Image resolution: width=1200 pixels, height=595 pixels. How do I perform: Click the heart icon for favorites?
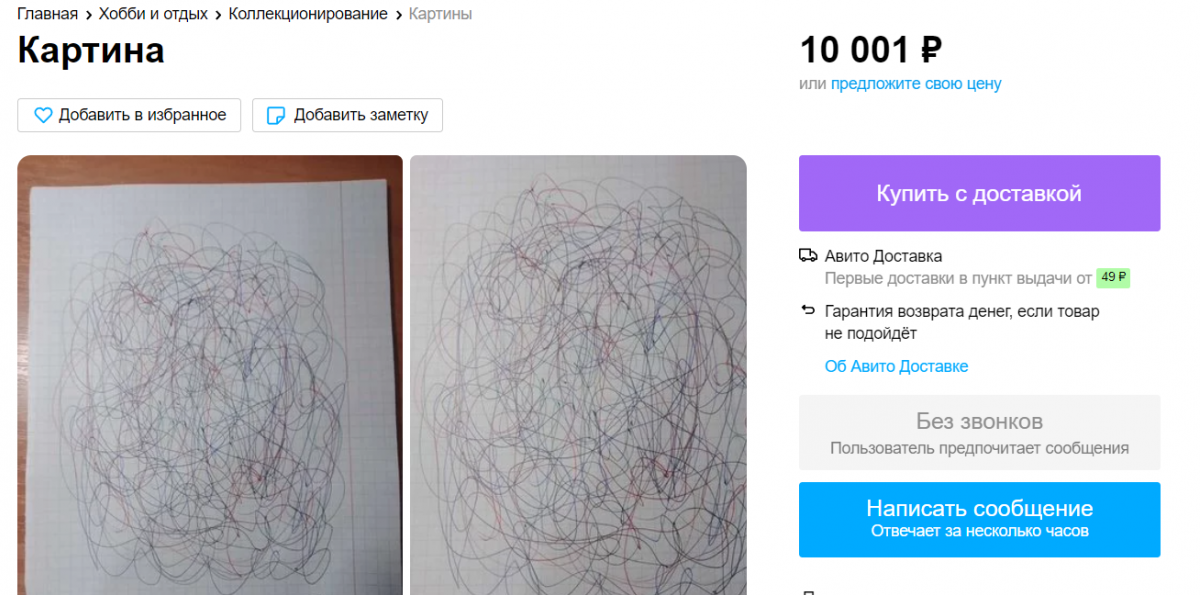coord(43,115)
